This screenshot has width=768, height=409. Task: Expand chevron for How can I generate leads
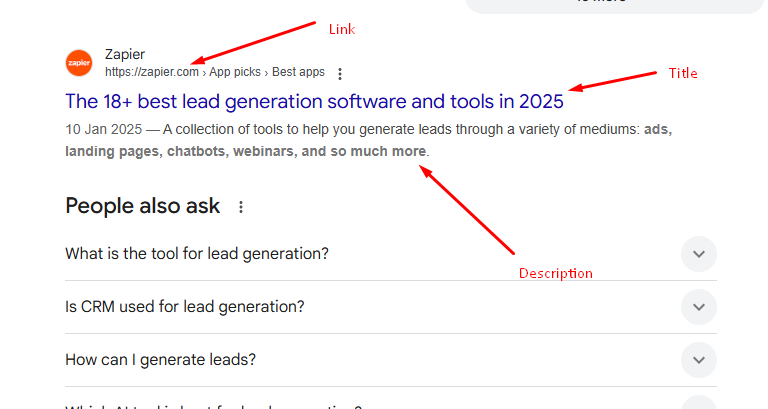tap(699, 360)
